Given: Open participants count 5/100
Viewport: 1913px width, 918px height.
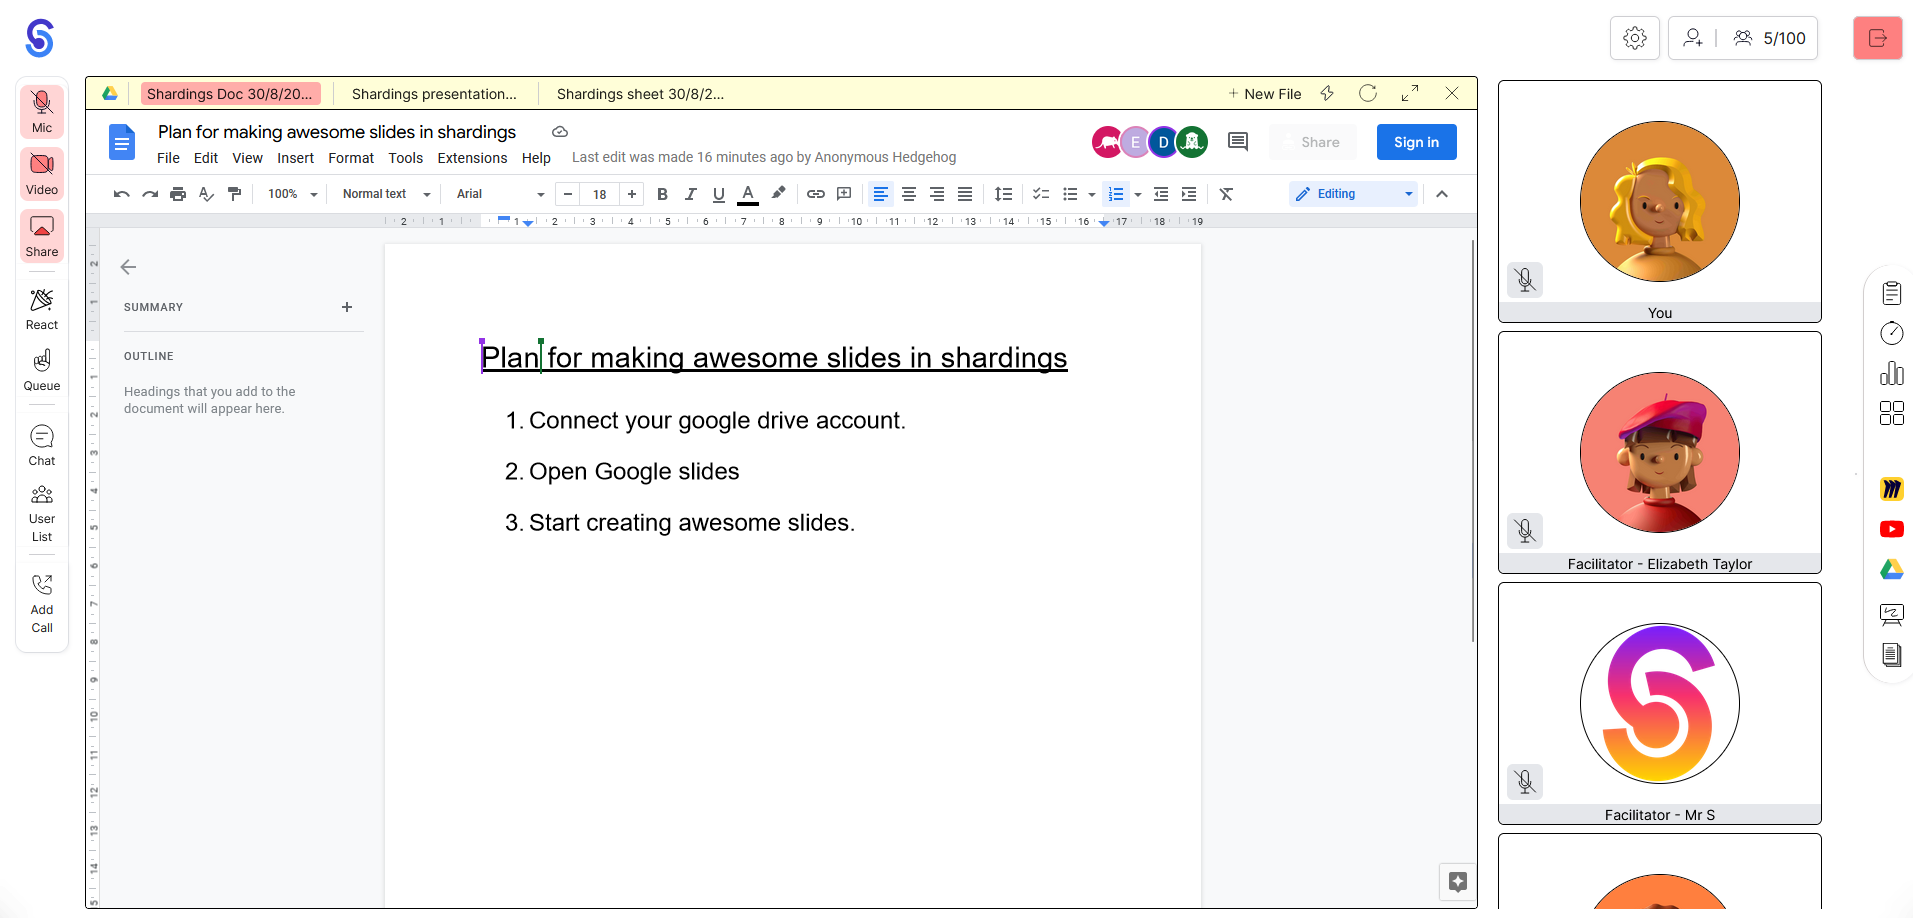Looking at the screenshot, I should (x=1770, y=38).
